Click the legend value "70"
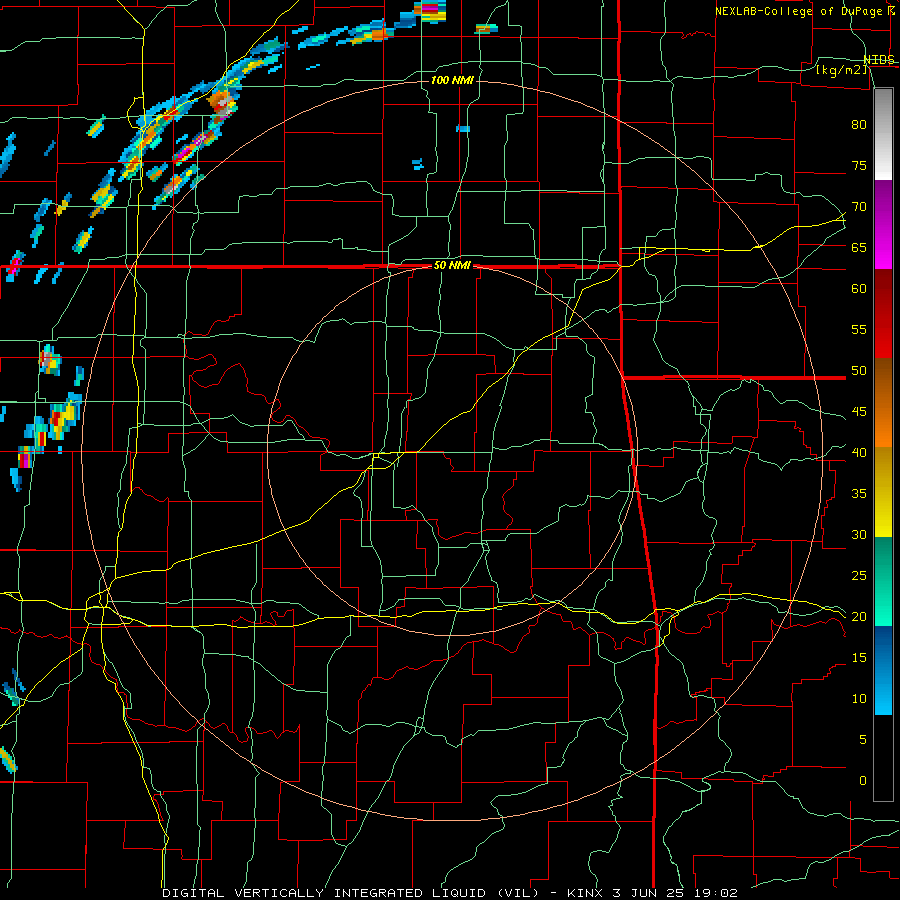Screen dimensions: 900x900 [x=859, y=207]
